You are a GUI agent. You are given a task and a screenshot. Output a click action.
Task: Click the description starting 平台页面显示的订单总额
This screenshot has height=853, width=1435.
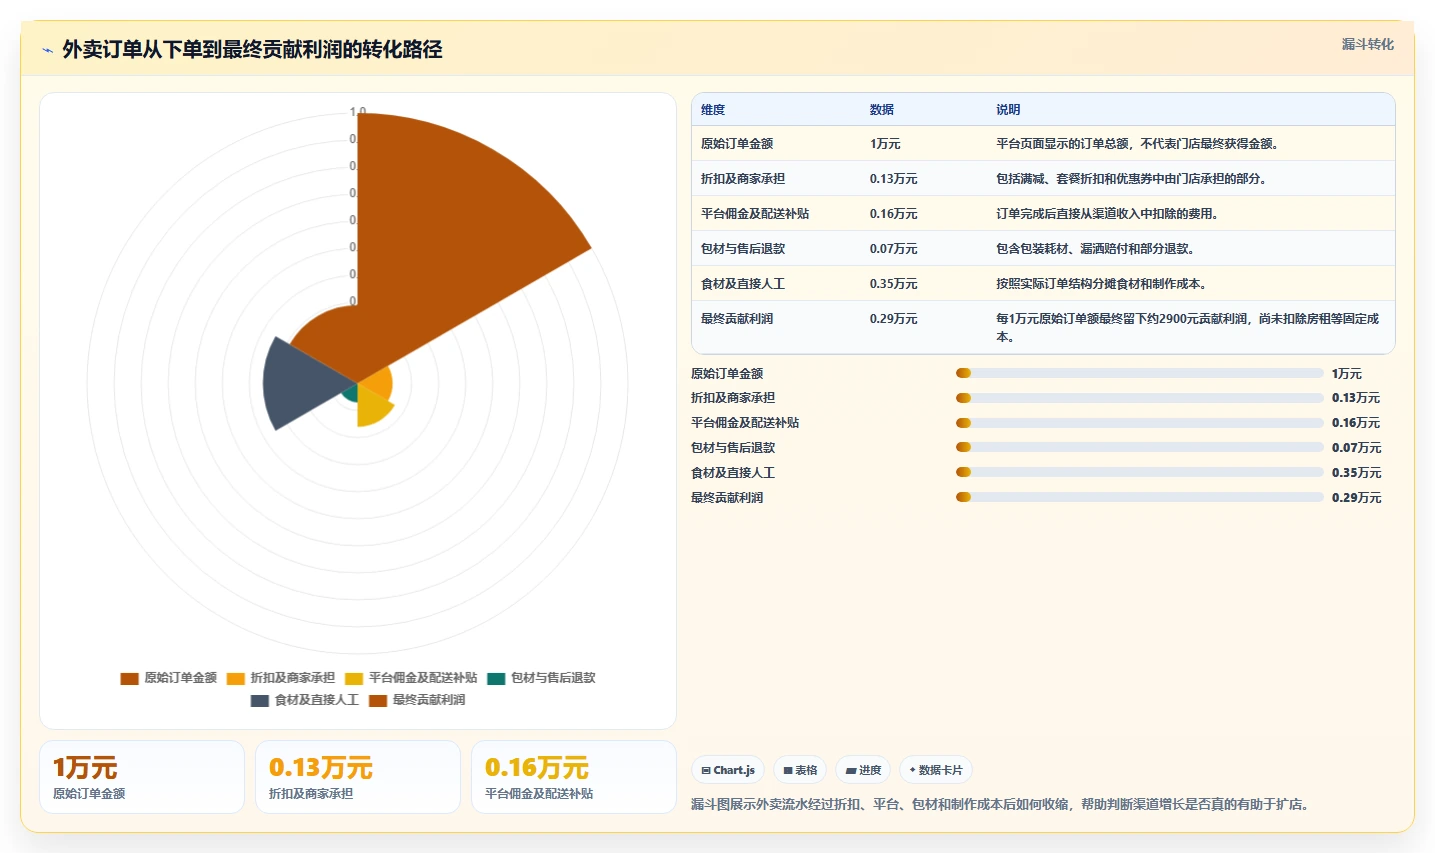(x=1137, y=144)
